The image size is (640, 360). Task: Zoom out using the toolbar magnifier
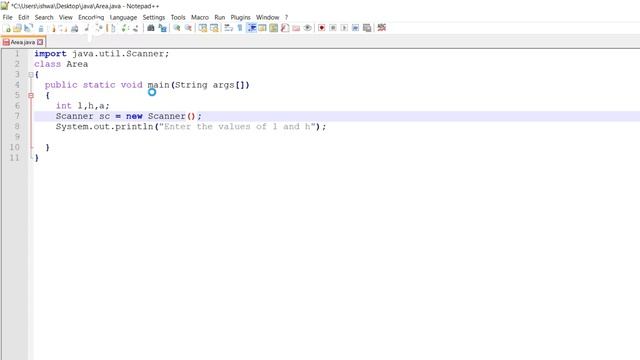(x=188, y=28)
